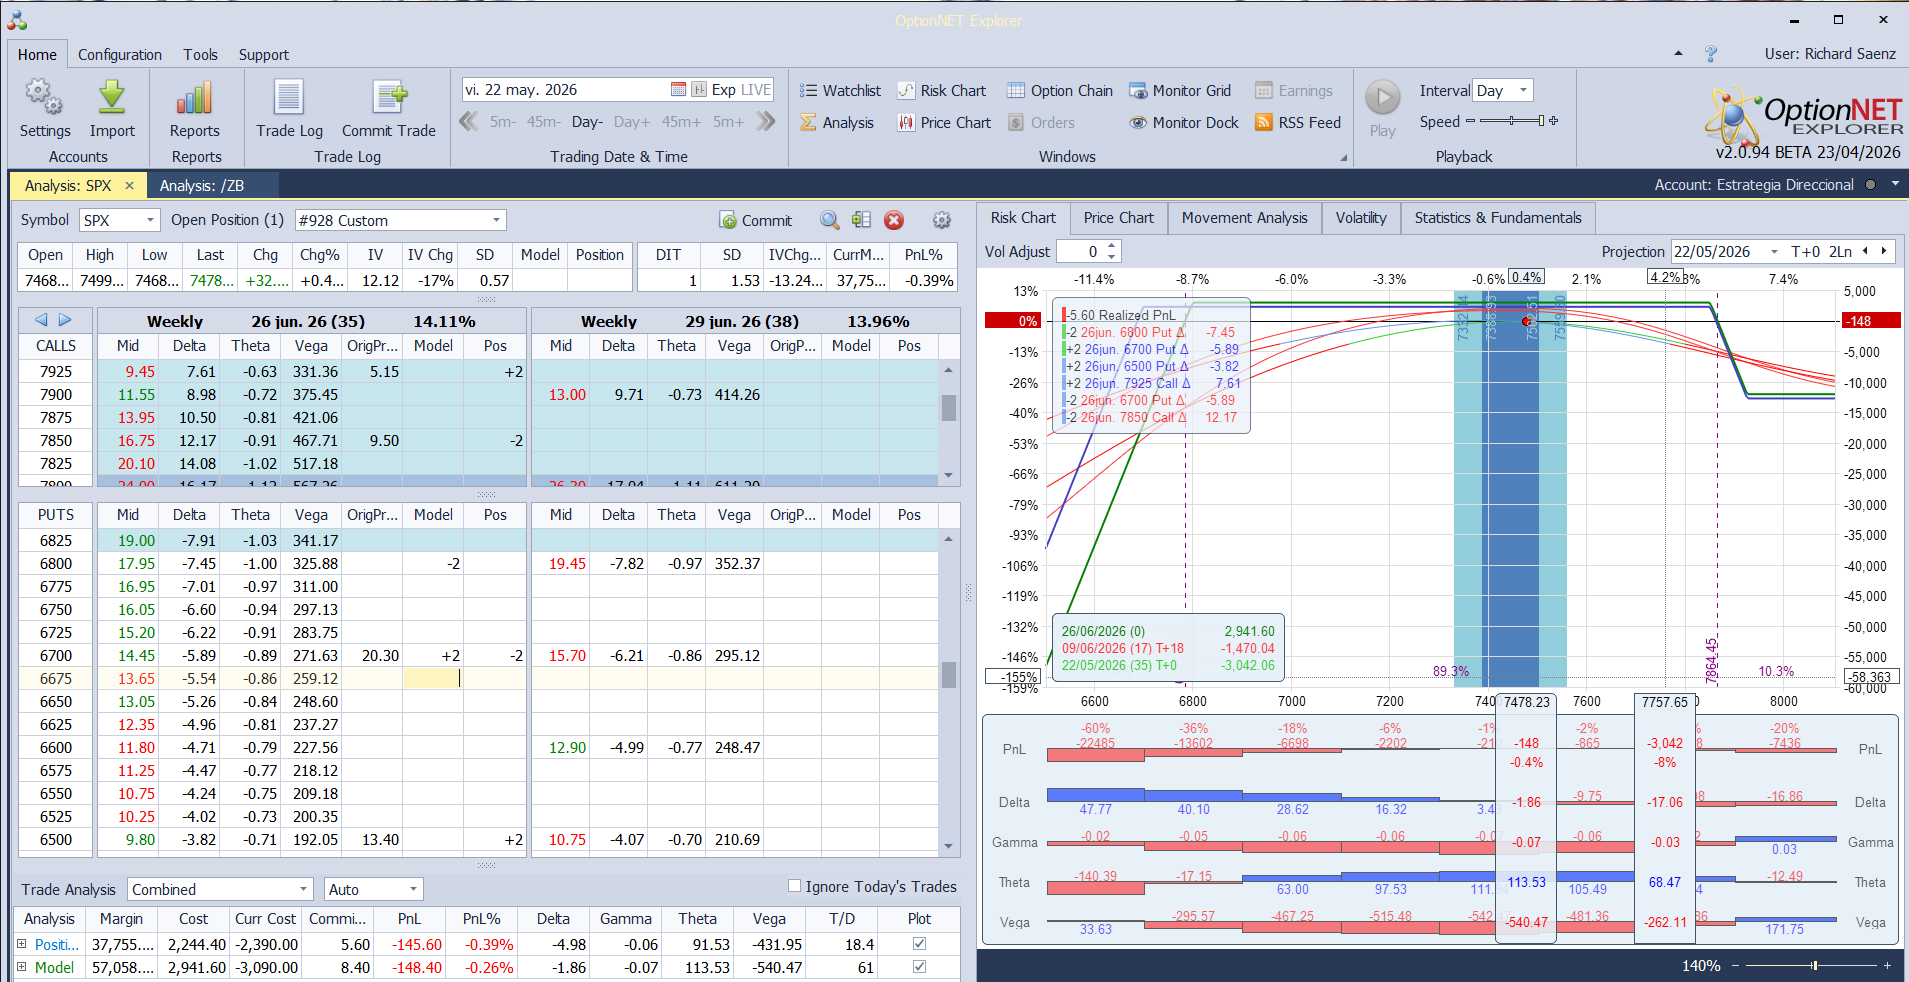Close the Analysis: SPX tab
This screenshot has width=1909, height=982.
point(129,186)
